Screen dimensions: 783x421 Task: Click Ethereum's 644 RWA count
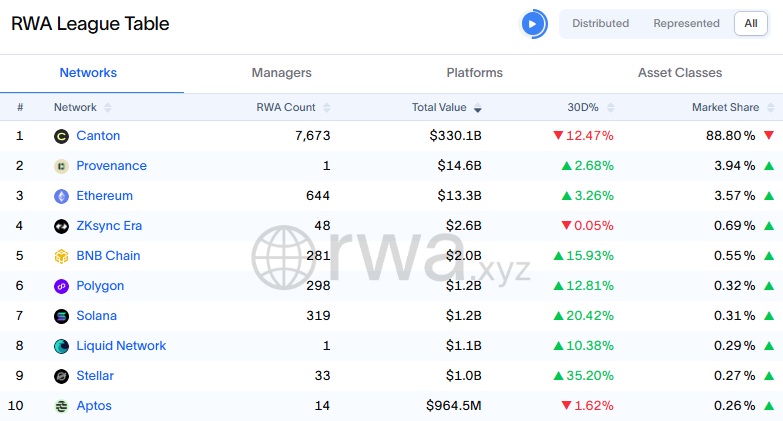(318, 196)
